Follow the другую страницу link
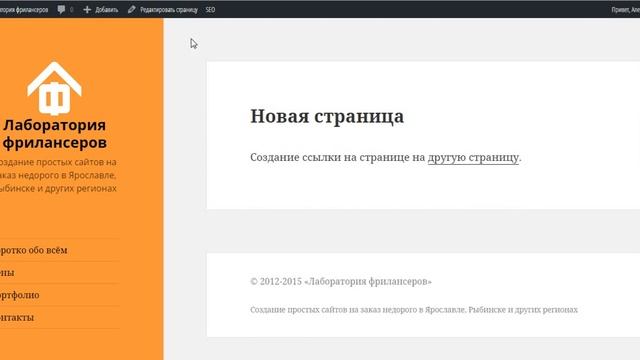The height and width of the screenshot is (360, 640). click(473, 157)
